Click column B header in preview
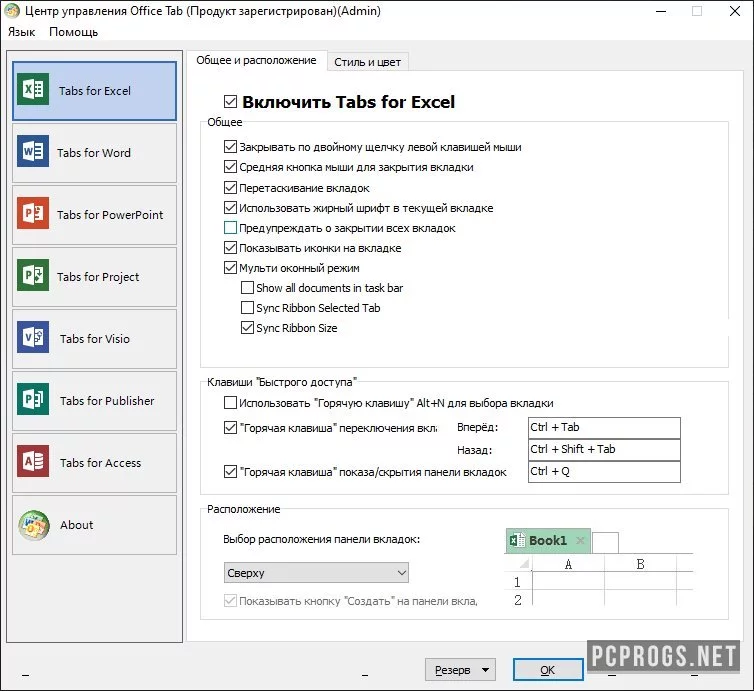 (641, 564)
